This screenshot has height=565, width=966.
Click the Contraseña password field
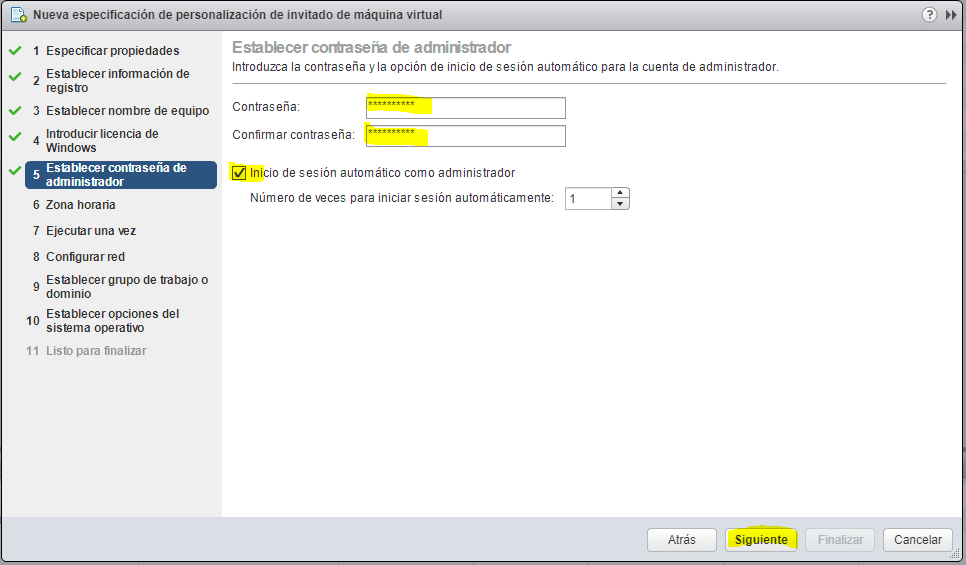[x=466, y=108]
